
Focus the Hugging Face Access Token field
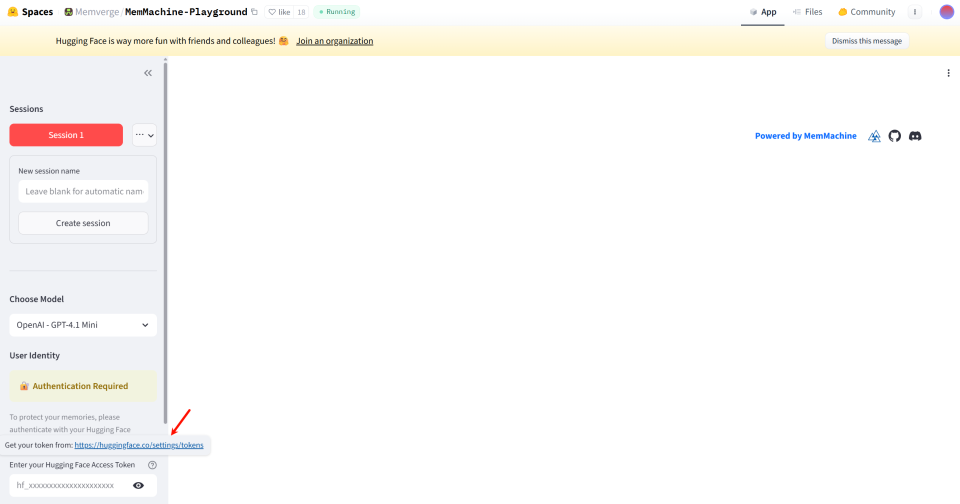(x=83, y=485)
